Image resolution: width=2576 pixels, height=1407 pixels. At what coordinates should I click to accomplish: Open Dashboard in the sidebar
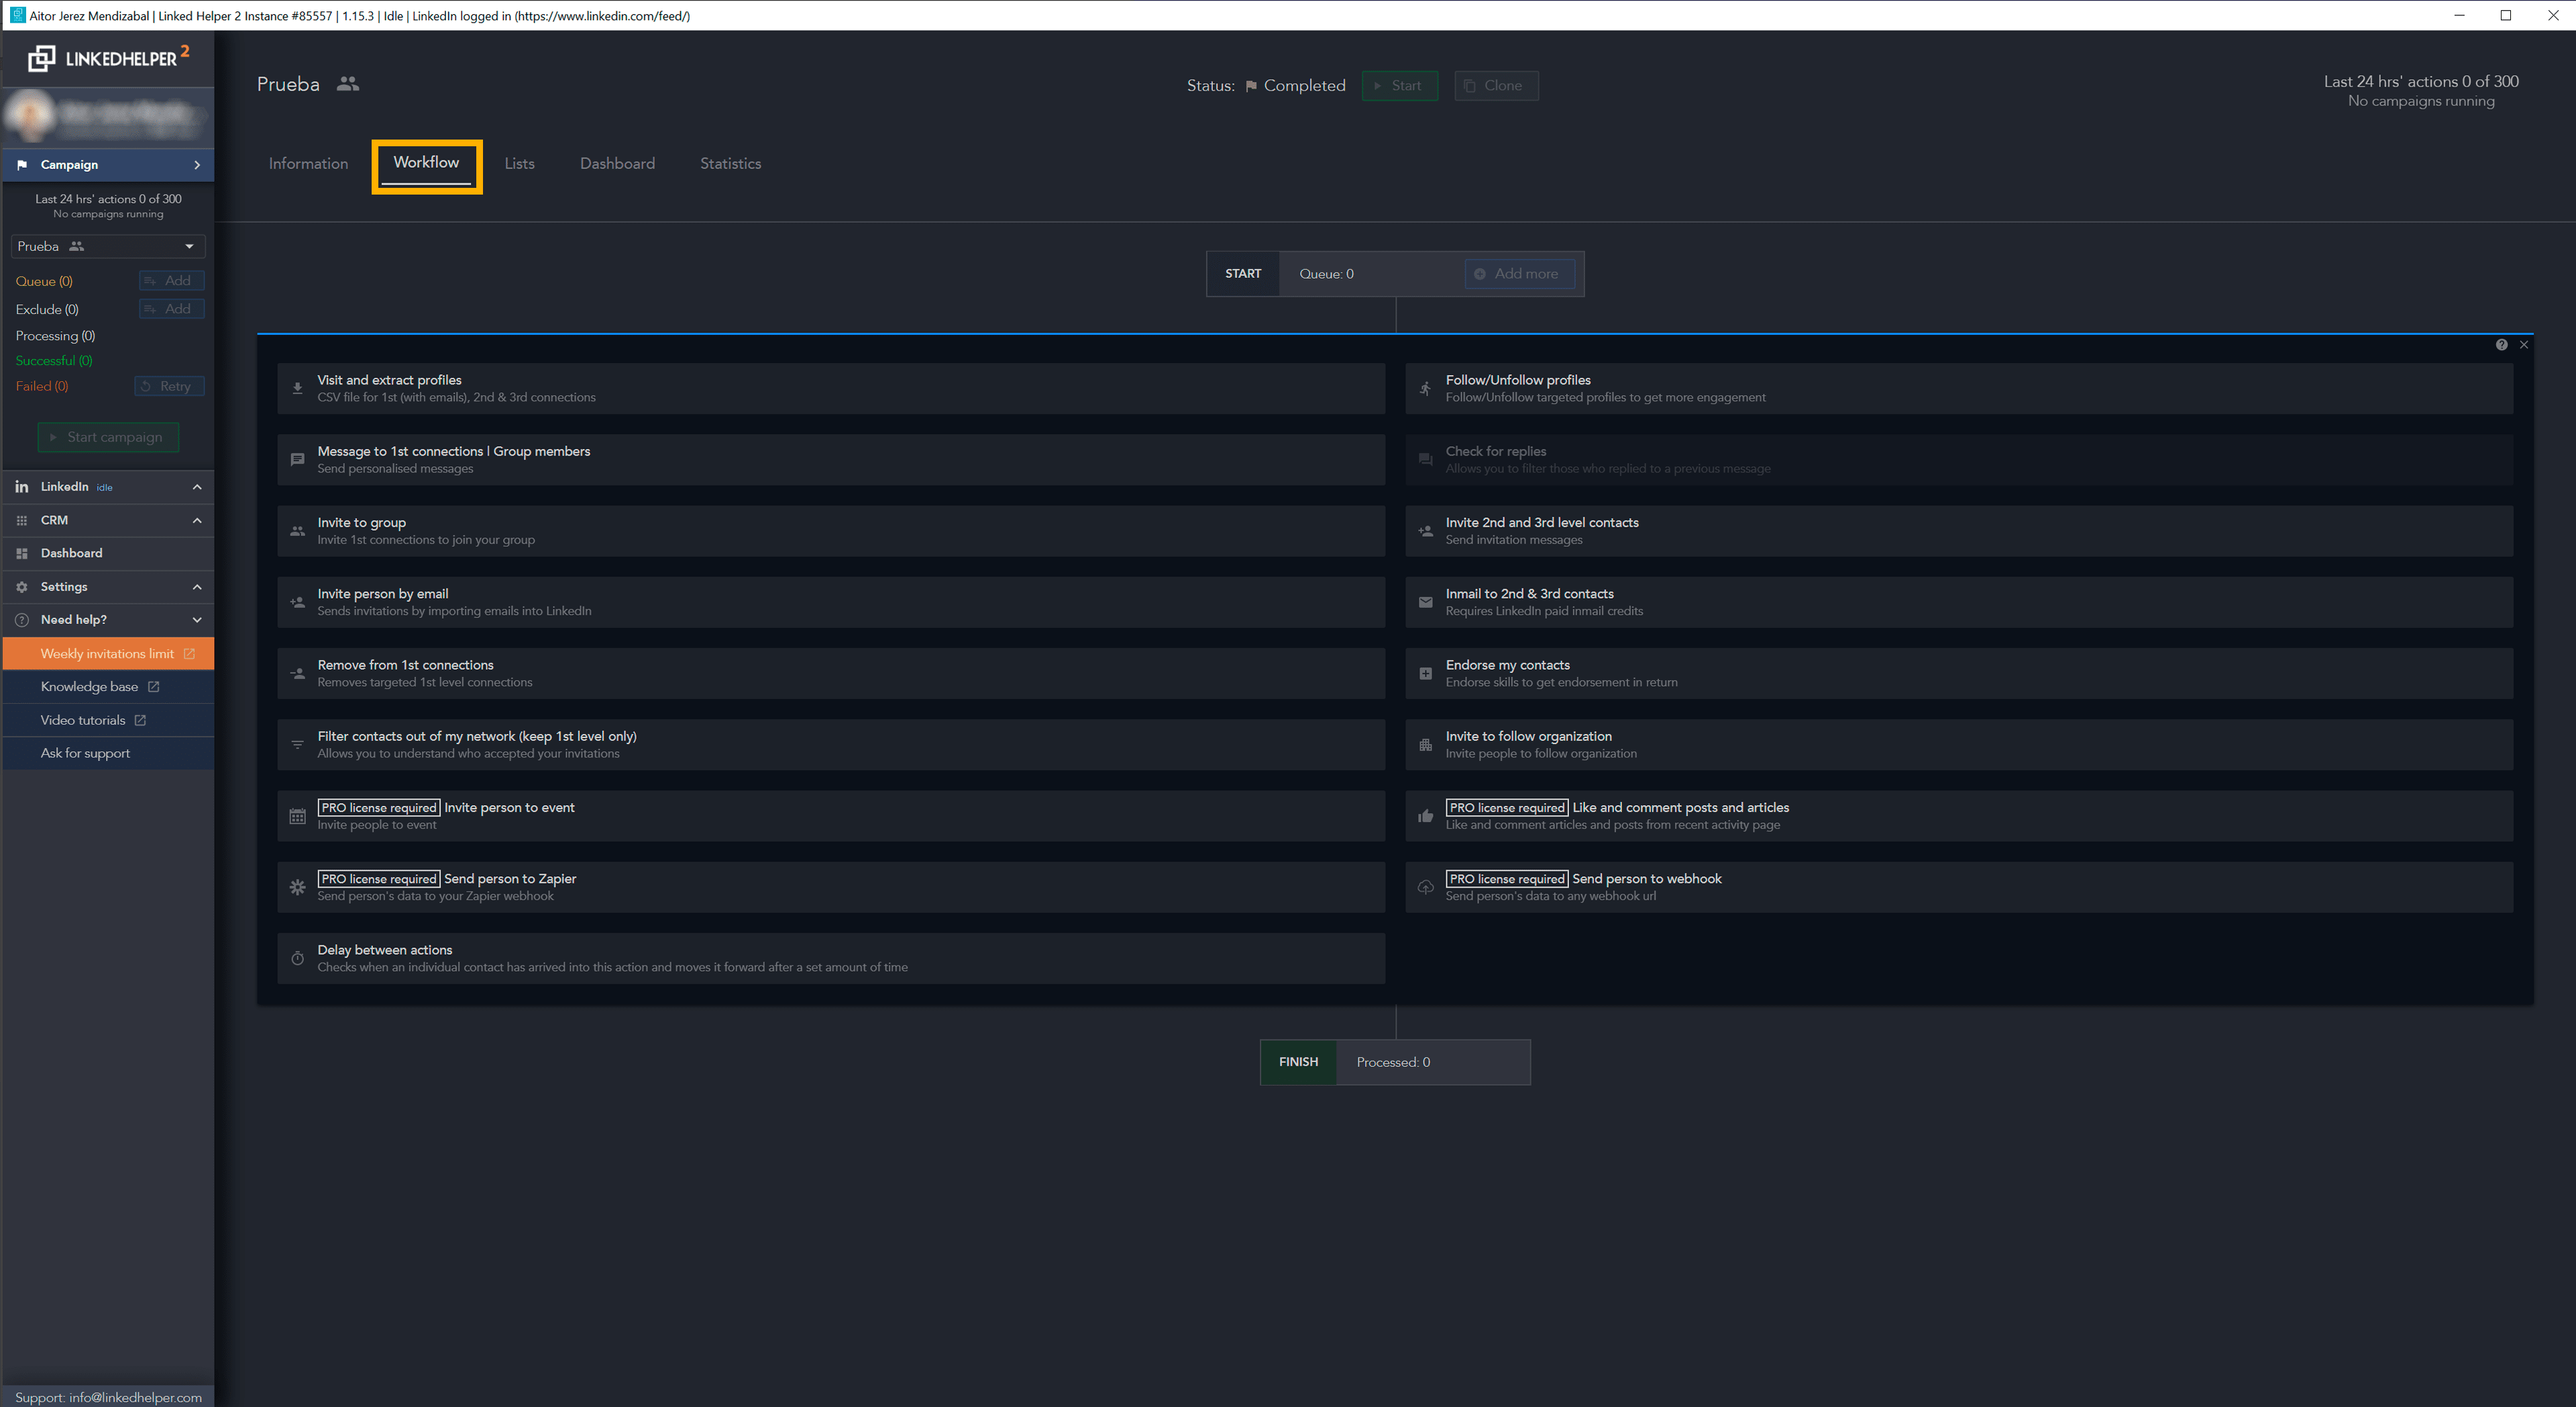point(108,553)
